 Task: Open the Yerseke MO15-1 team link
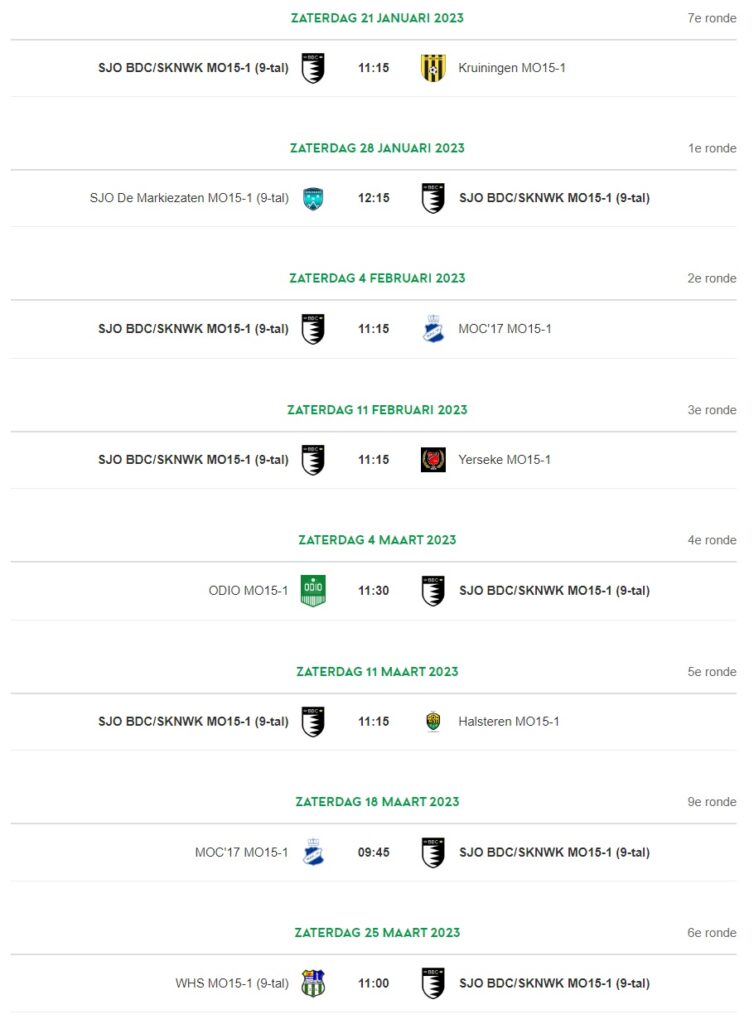(505, 460)
